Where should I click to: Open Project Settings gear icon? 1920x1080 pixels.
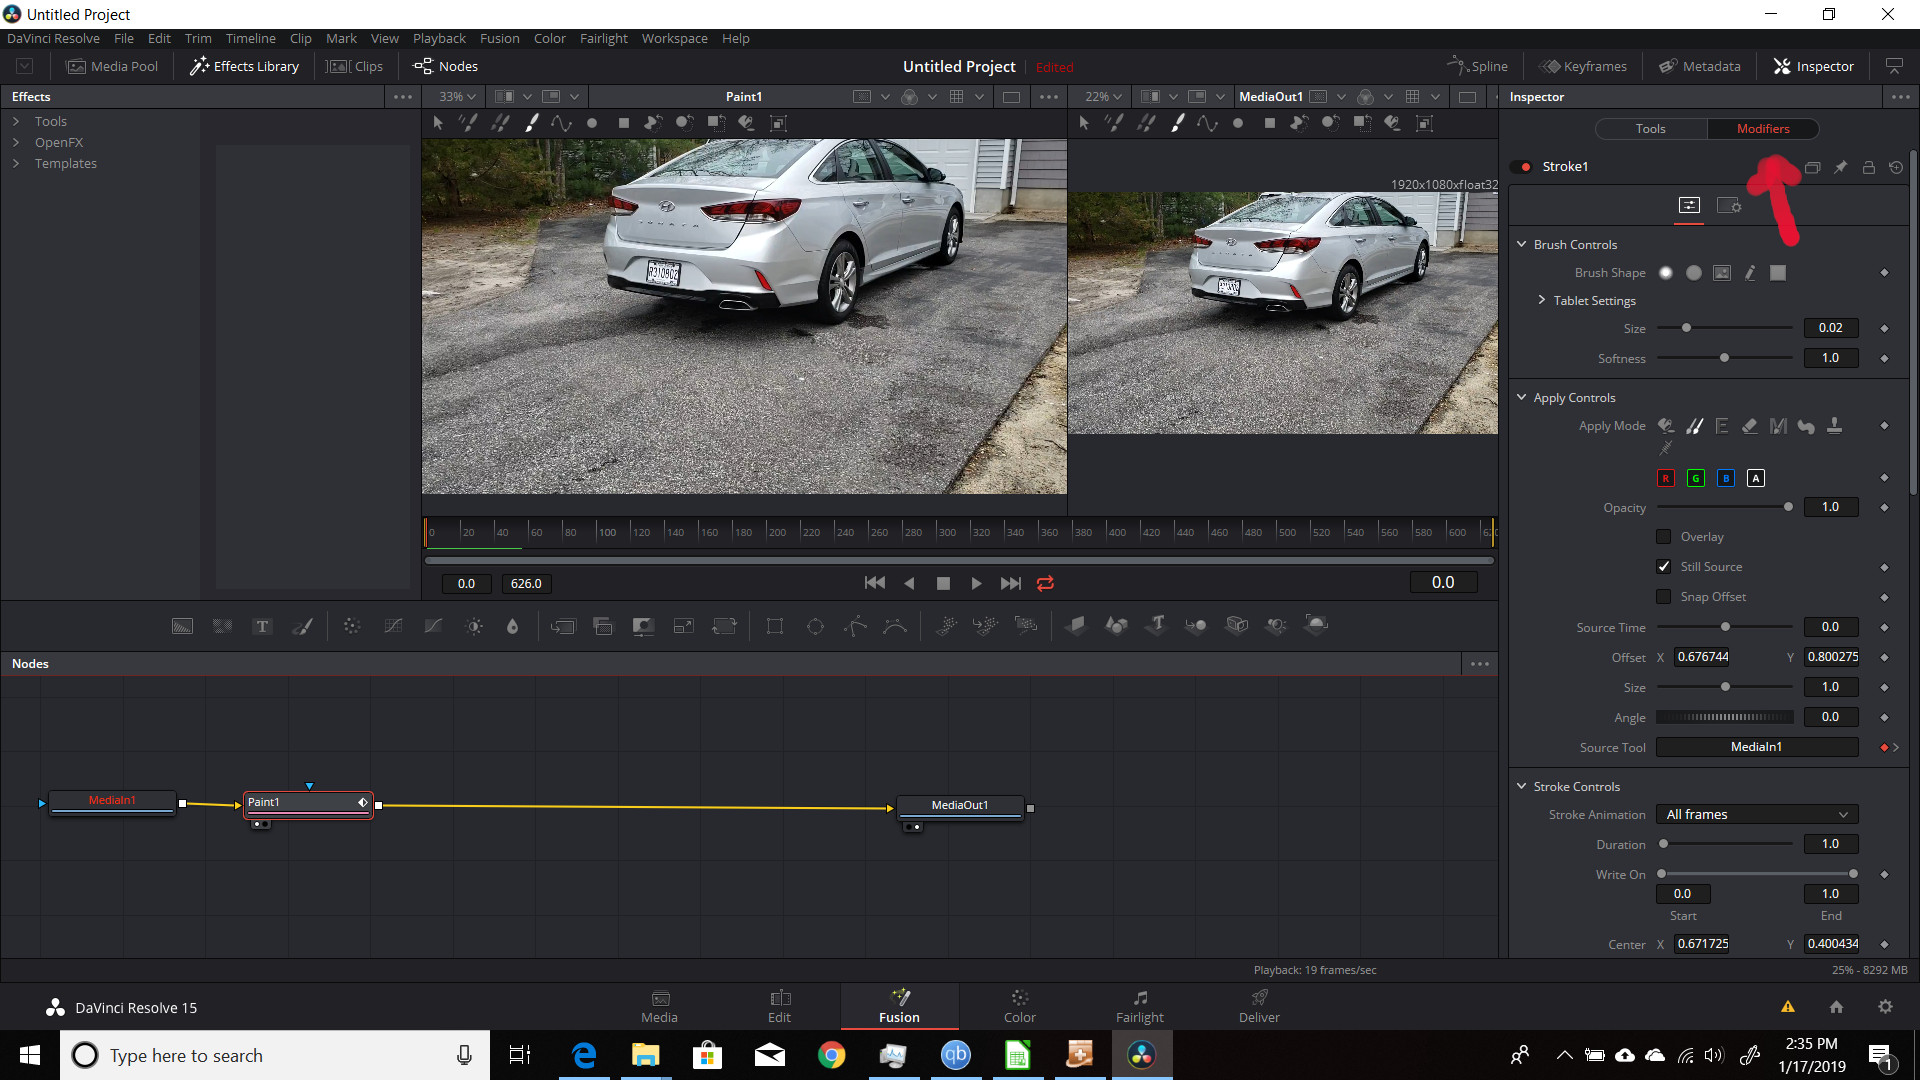(1885, 1007)
